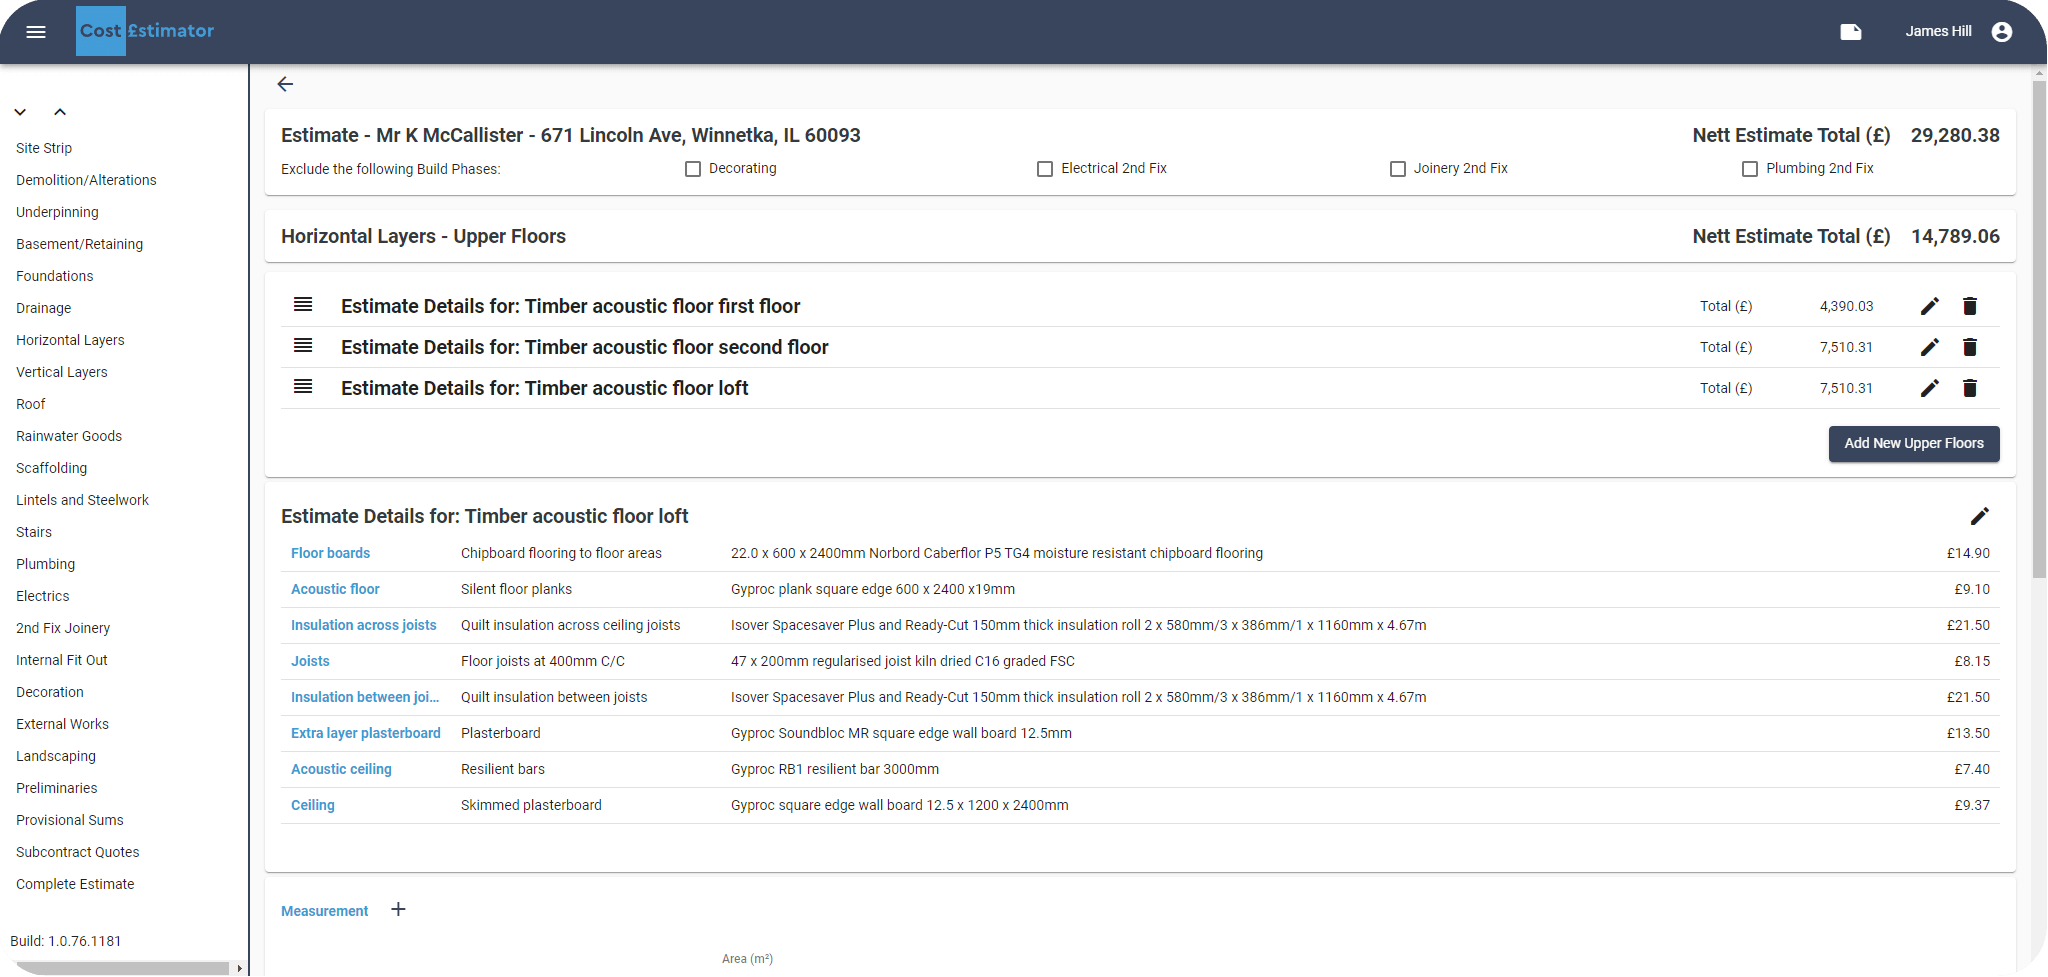Open the notes icon in header
The height and width of the screenshot is (977, 2048).
1851,32
